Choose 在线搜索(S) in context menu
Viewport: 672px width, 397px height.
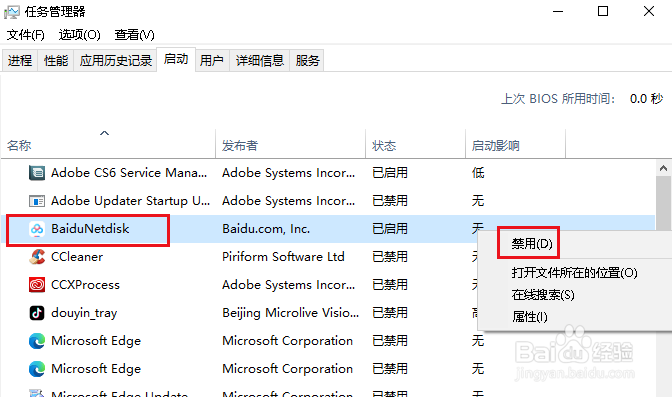(x=543, y=295)
